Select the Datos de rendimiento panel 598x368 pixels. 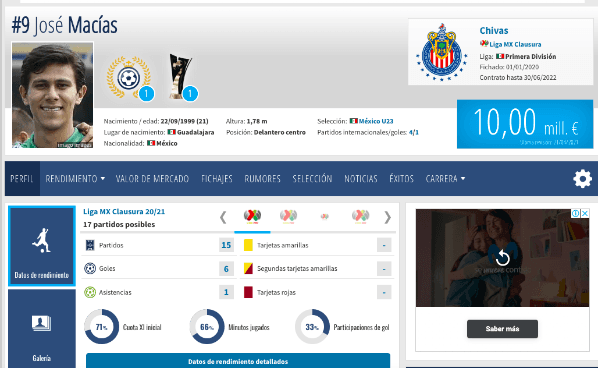(42, 246)
